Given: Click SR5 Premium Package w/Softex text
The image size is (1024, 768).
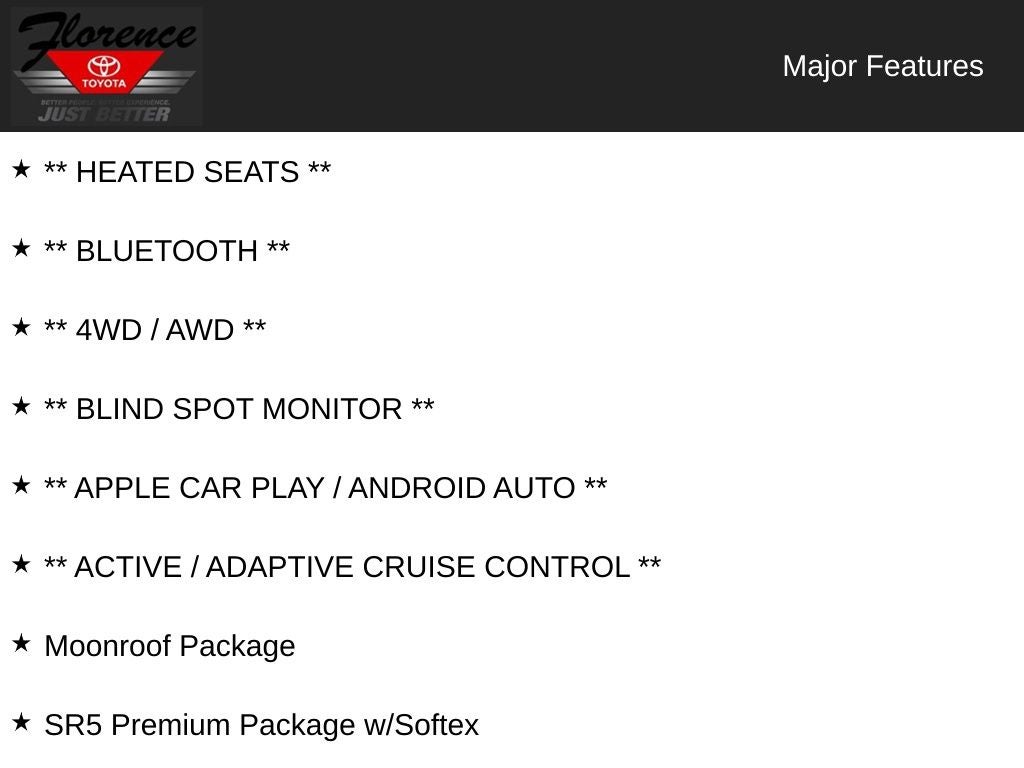Looking at the screenshot, I should tap(261, 725).
